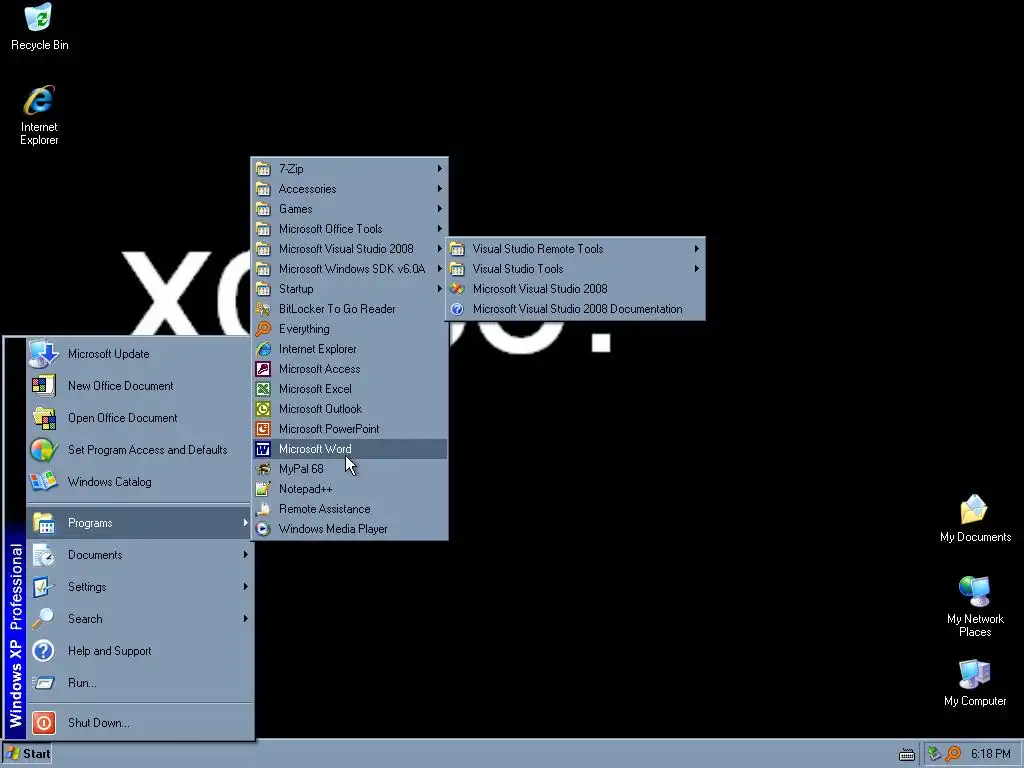Click the Microsoft Office Tools label
Viewport: 1024px width, 768px height.
coord(330,229)
